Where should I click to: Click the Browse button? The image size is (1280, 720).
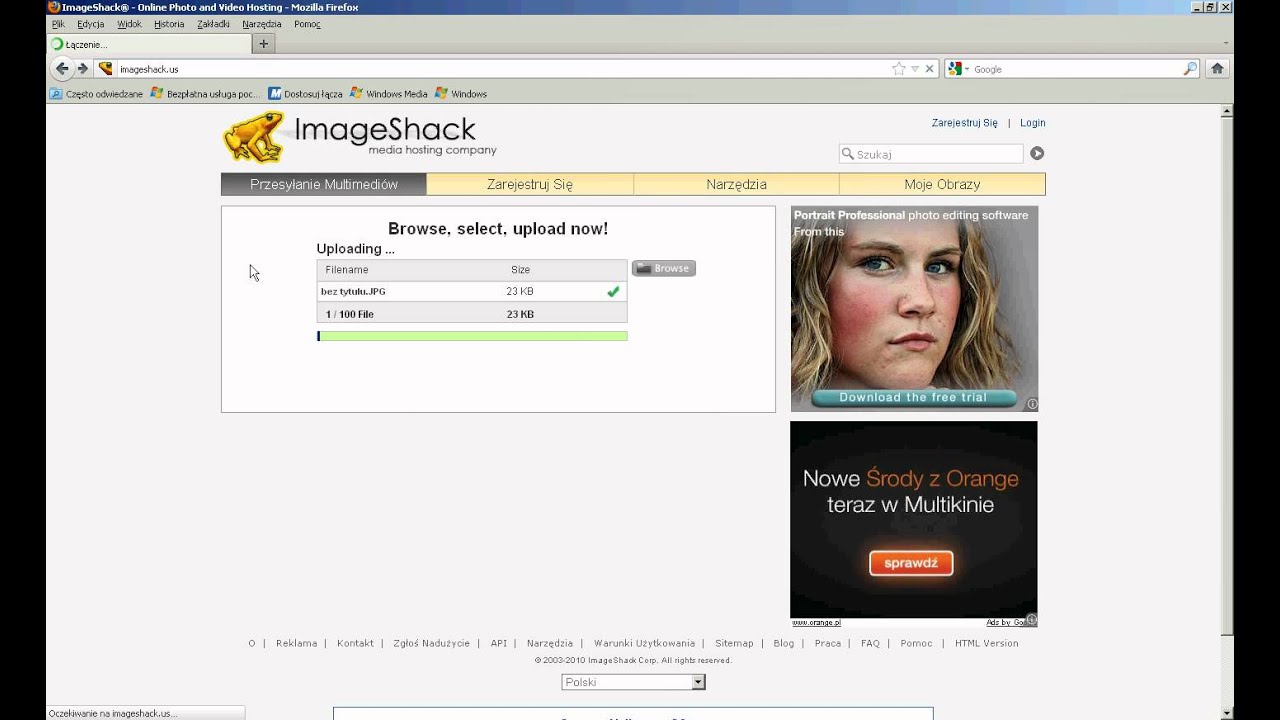click(664, 268)
